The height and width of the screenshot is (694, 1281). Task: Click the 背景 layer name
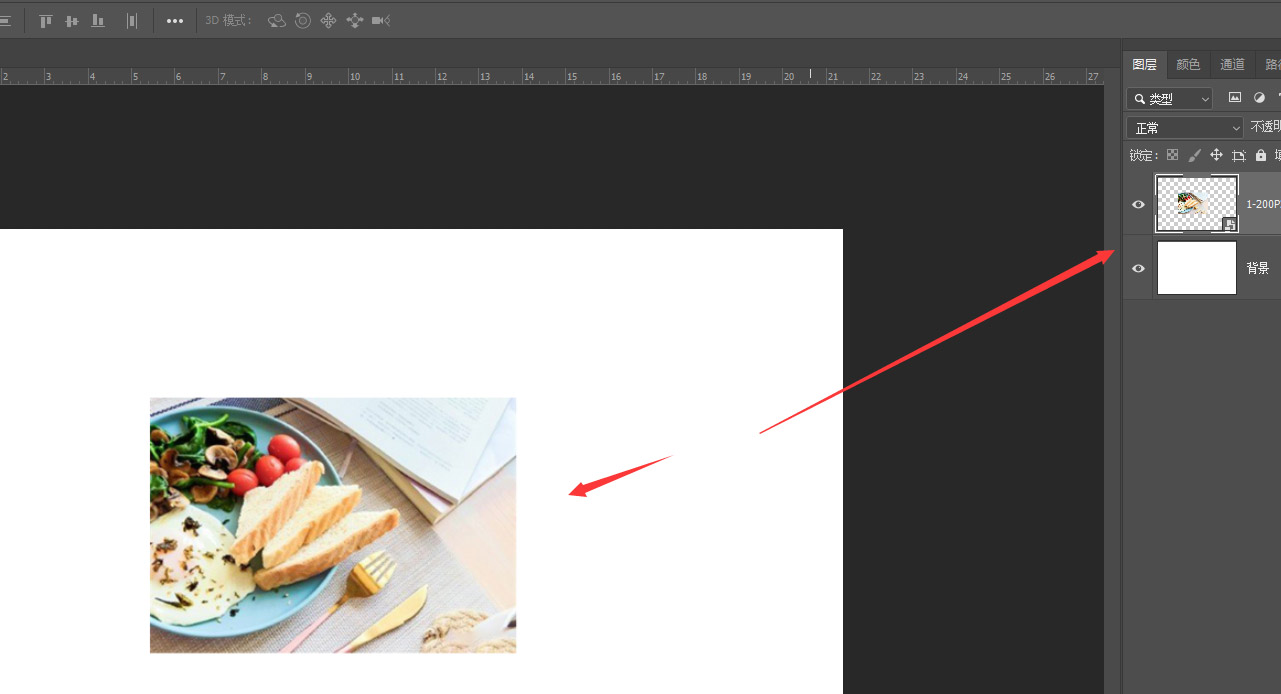point(1257,268)
